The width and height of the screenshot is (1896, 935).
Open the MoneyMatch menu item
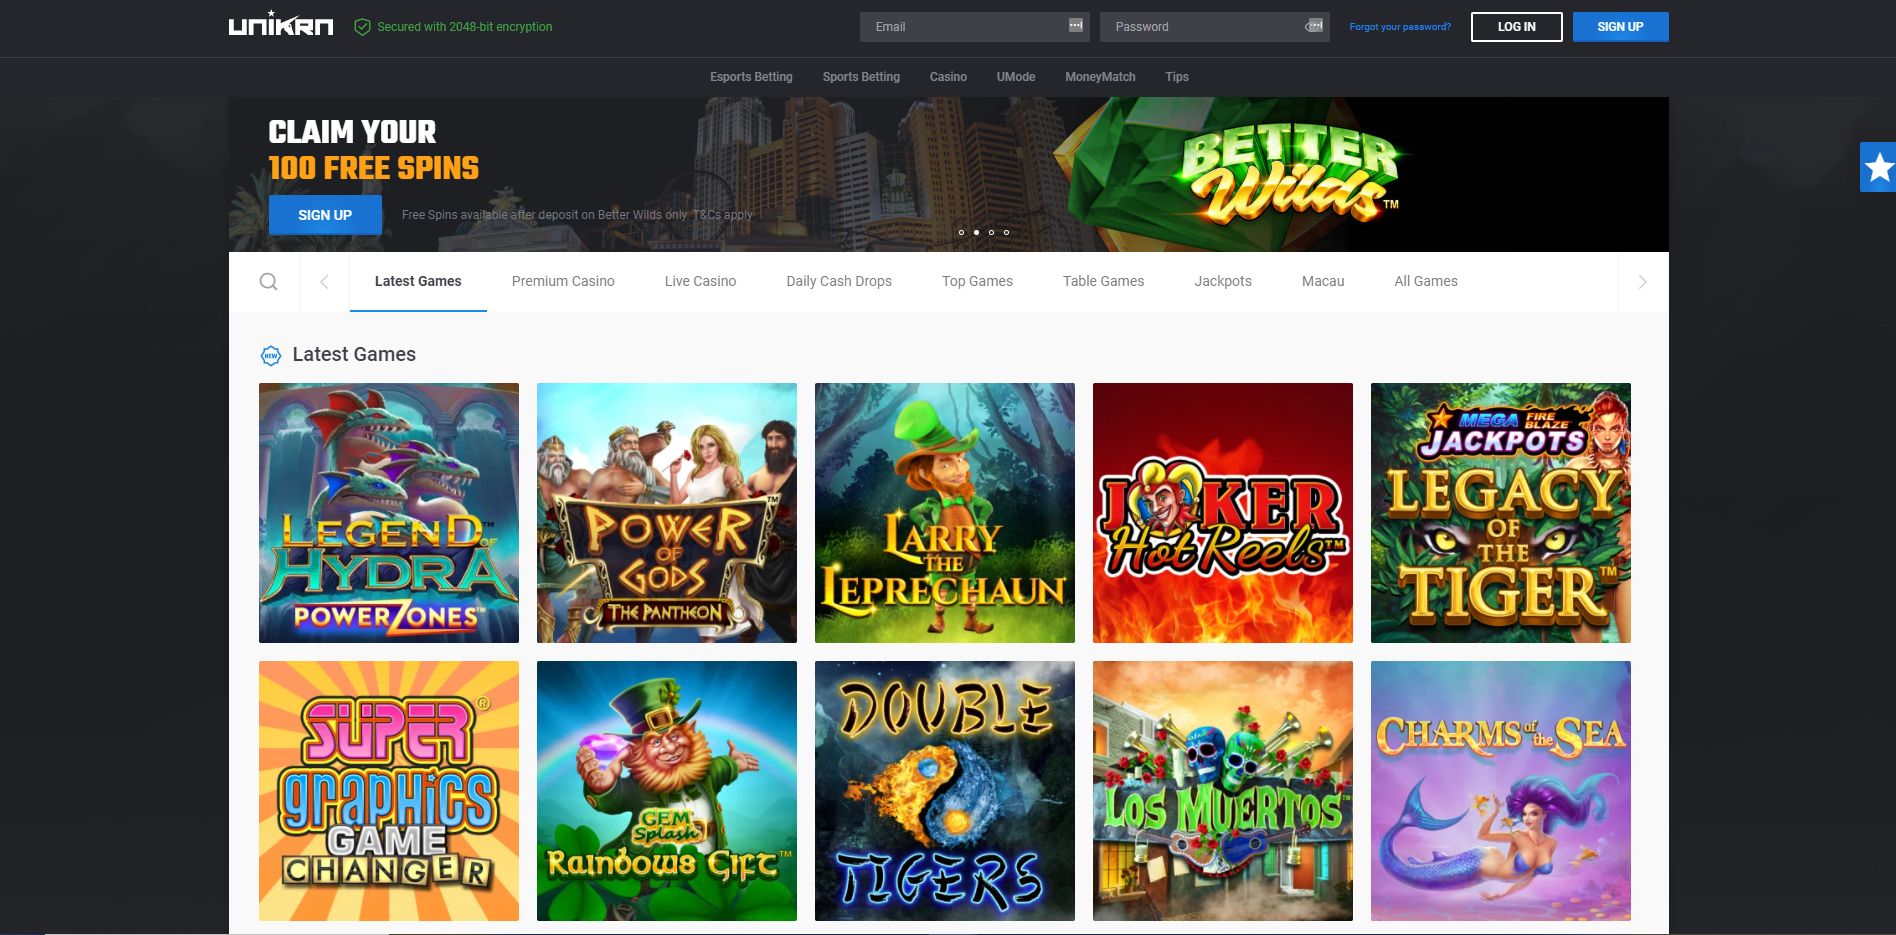click(1100, 77)
